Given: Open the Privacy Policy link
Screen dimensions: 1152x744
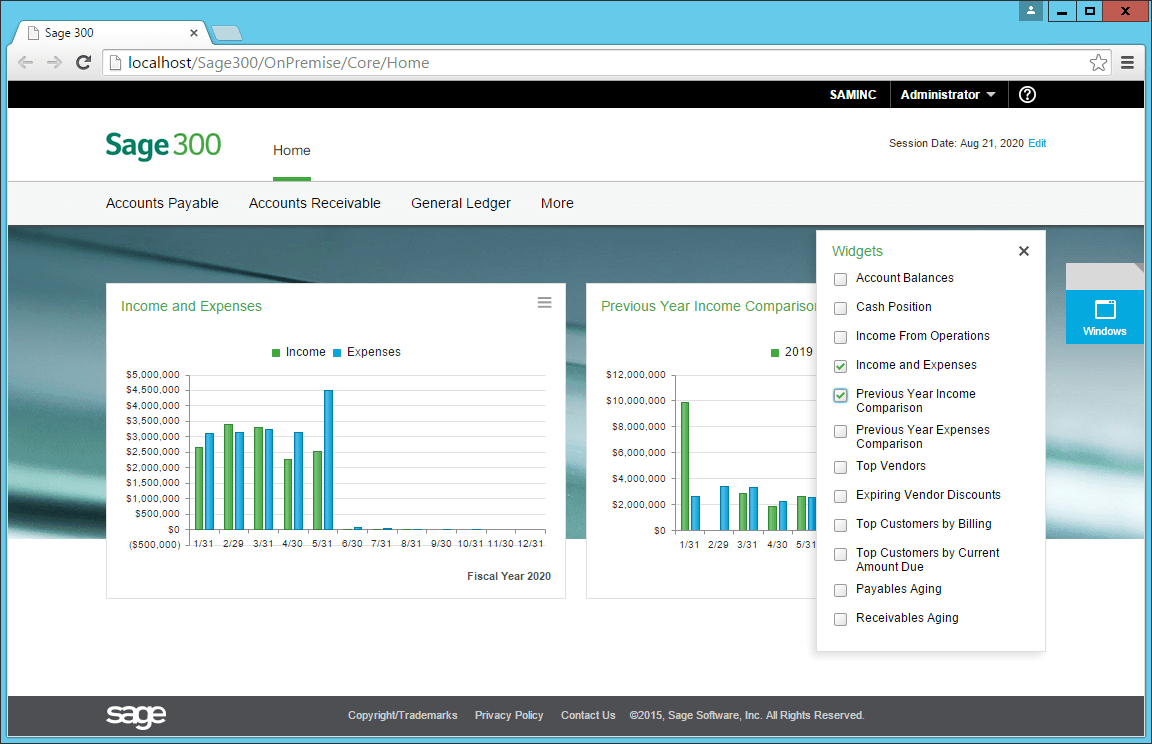Looking at the screenshot, I should pos(509,715).
